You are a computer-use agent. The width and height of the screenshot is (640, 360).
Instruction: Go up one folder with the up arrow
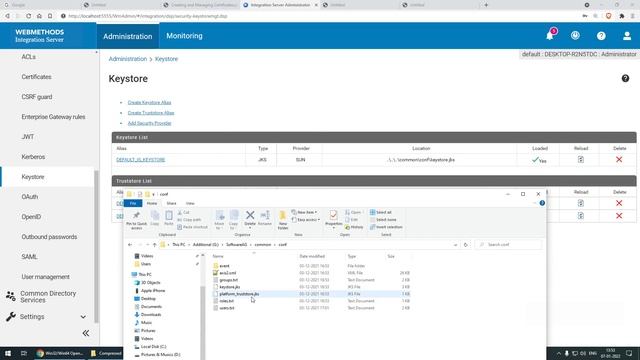[x=154, y=244]
